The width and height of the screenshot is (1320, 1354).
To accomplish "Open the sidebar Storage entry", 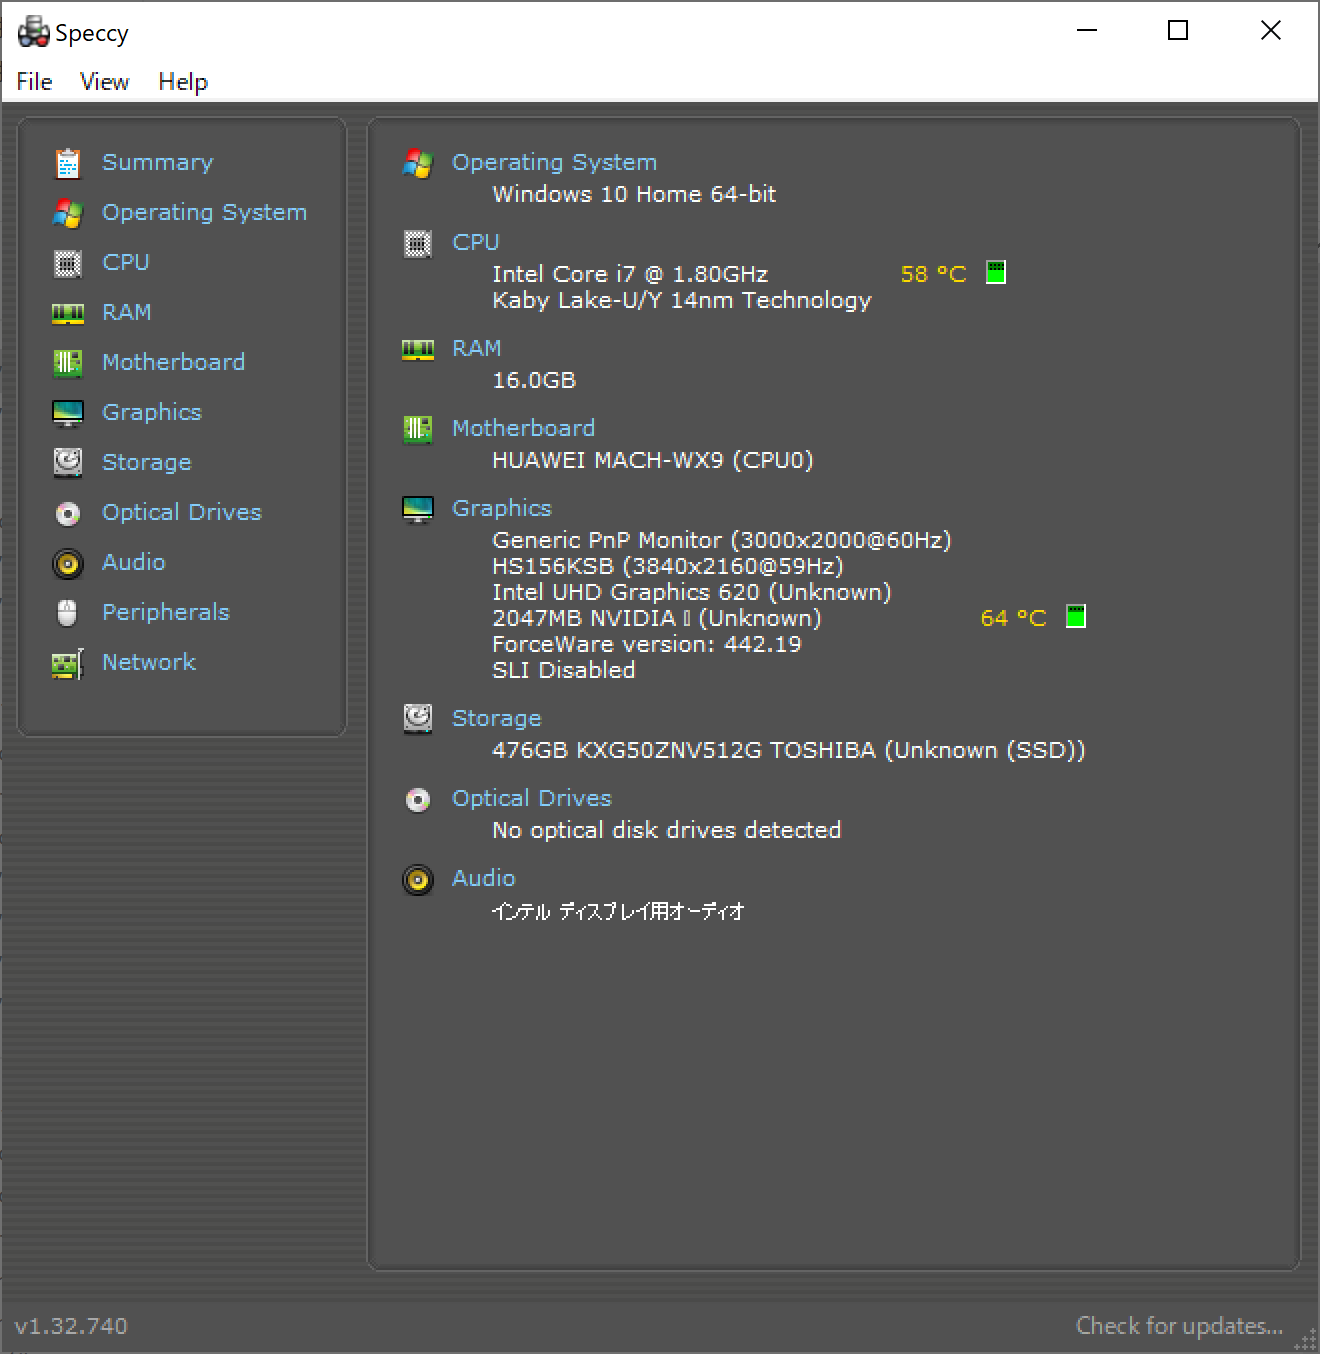I will (146, 462).
